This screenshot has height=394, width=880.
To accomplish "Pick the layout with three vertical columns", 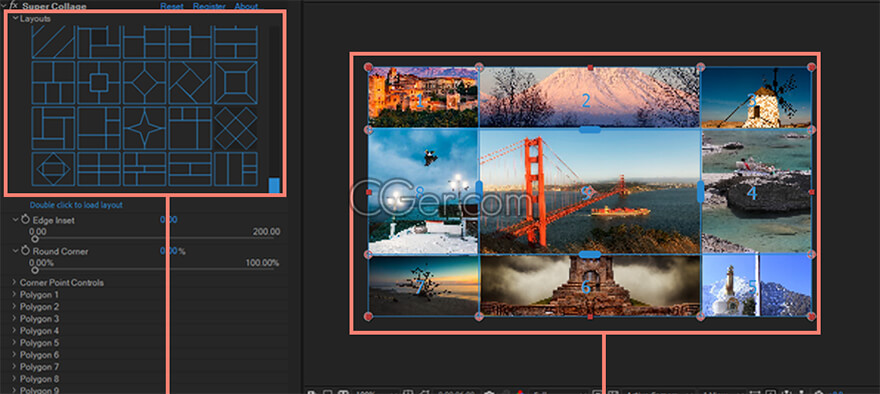I will point(236,169).
